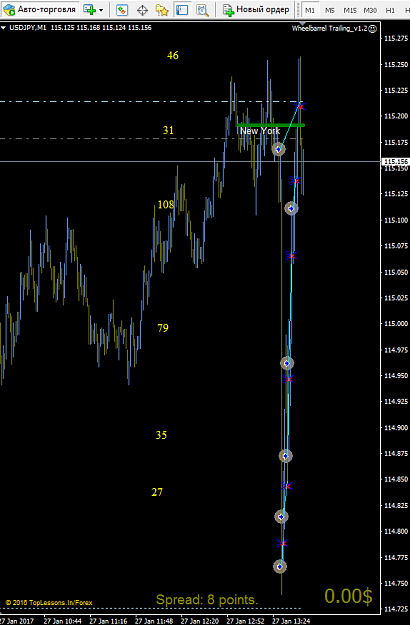Switch to the H1 timeframe
The width and height of the screenshot is (410, 625).
(390, 10)
